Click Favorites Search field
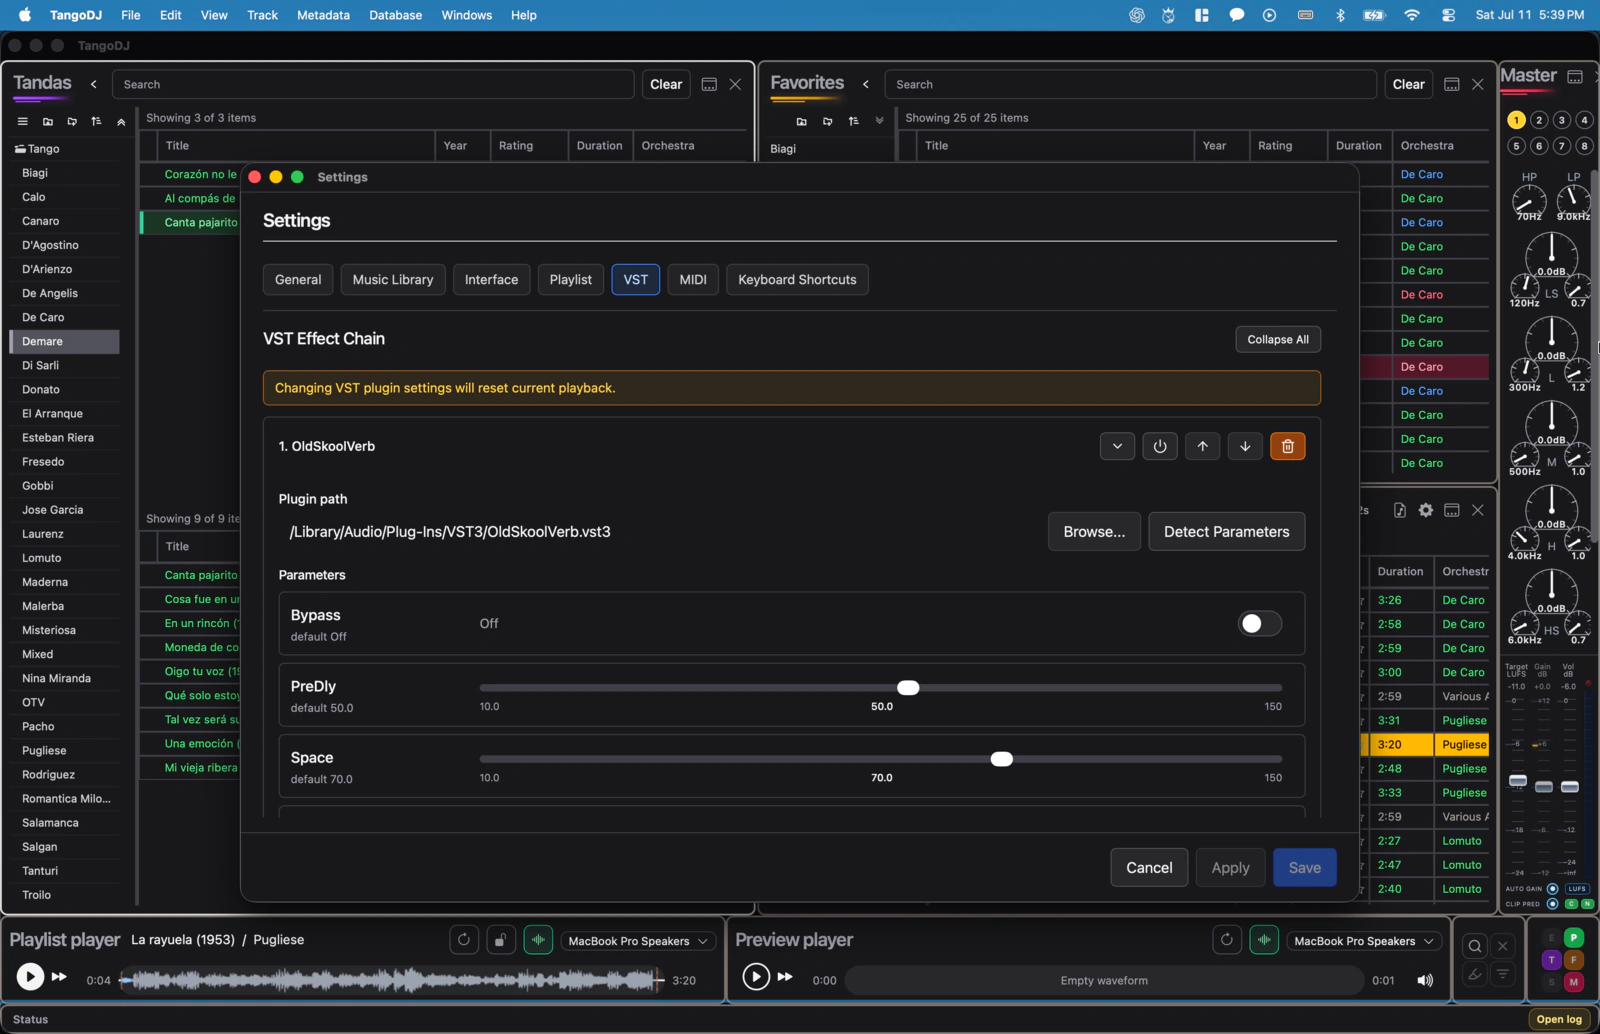This screenshot has width=1600, height=1034. [1130, 85]
